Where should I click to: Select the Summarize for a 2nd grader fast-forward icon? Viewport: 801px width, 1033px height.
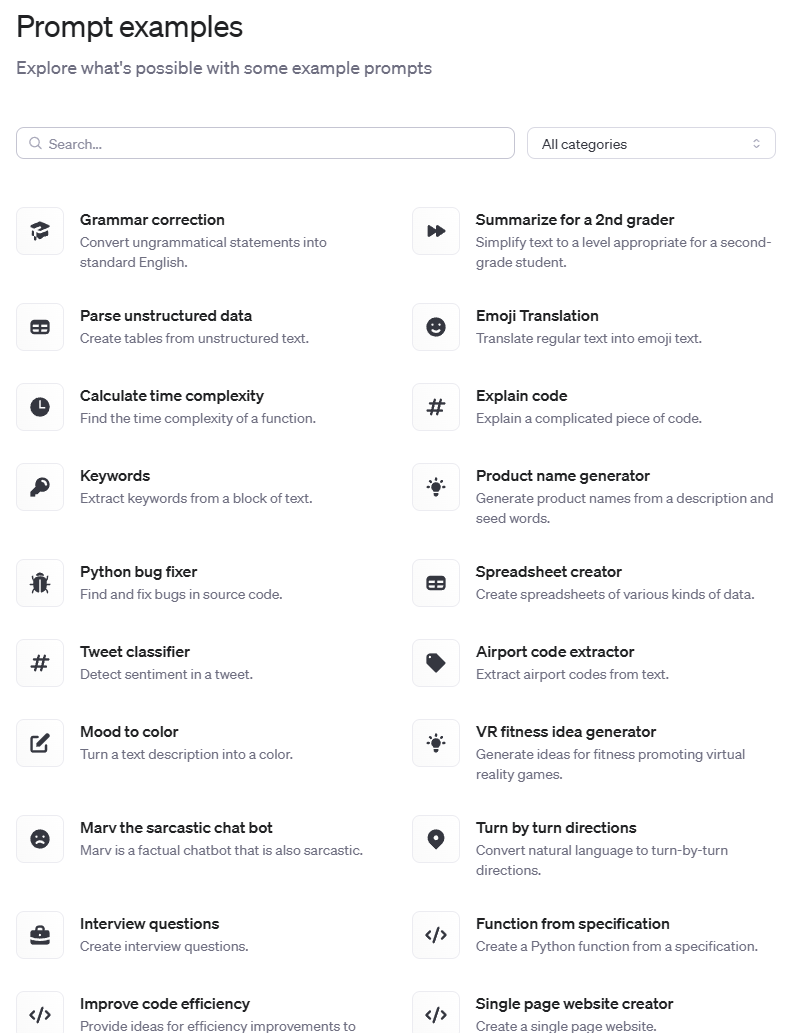click(436, 231)
